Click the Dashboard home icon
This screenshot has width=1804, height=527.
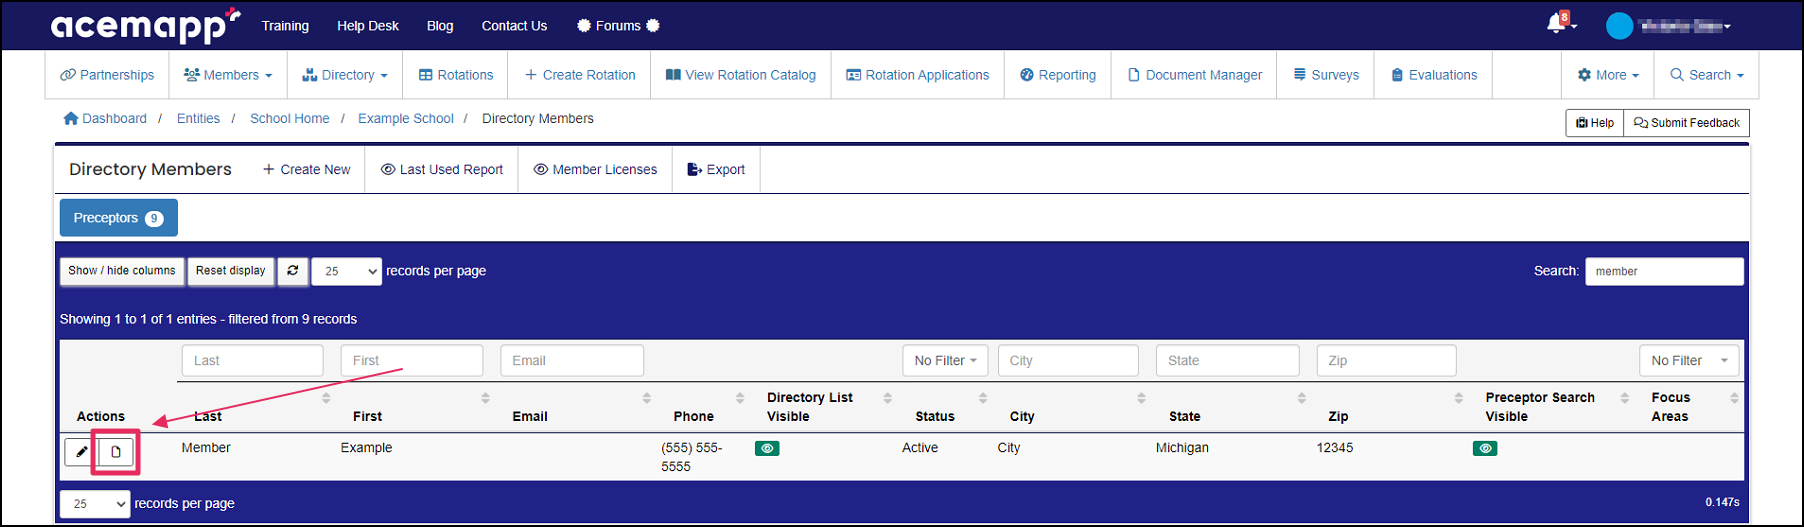pos(71,118)
